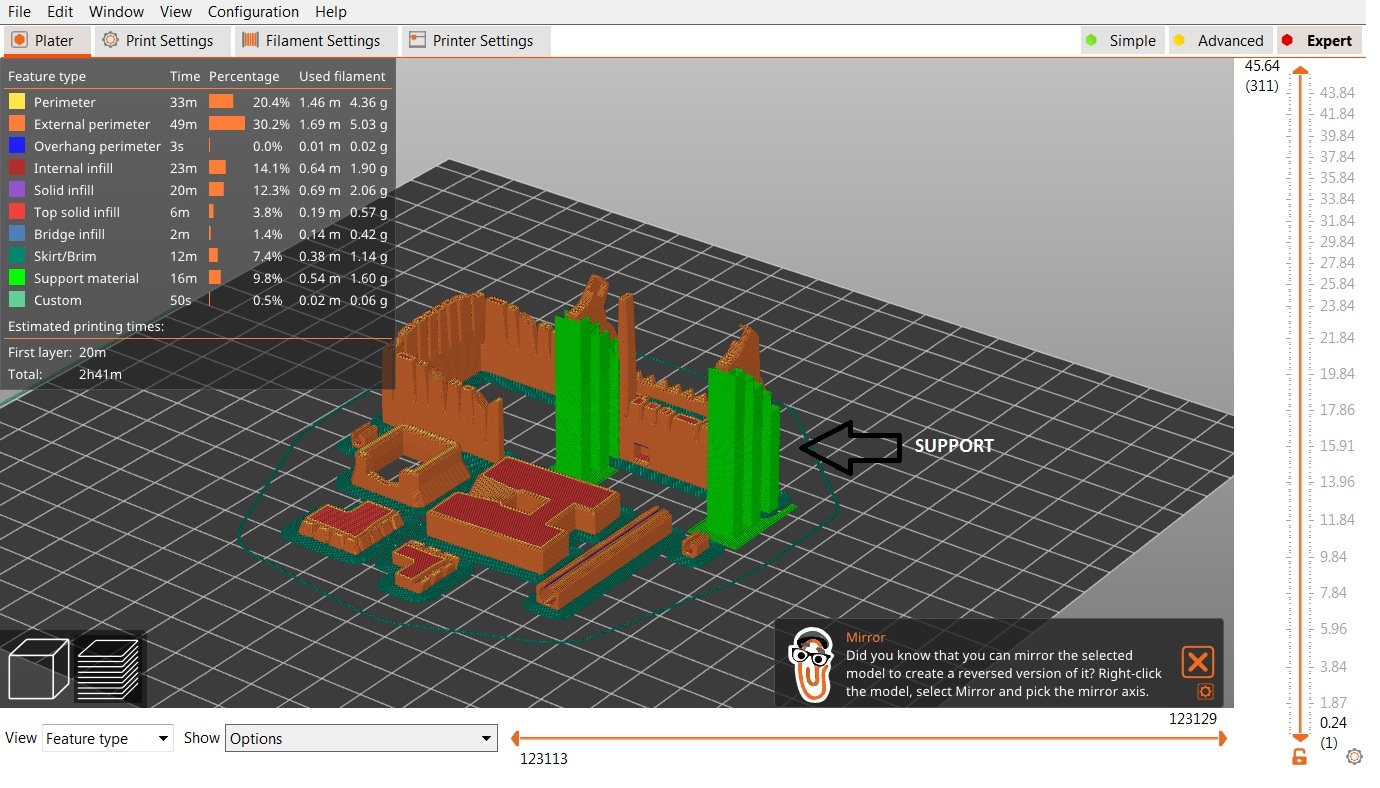Hide Internal infill in the legend
Screen dimensions: 1380x788
198,168
